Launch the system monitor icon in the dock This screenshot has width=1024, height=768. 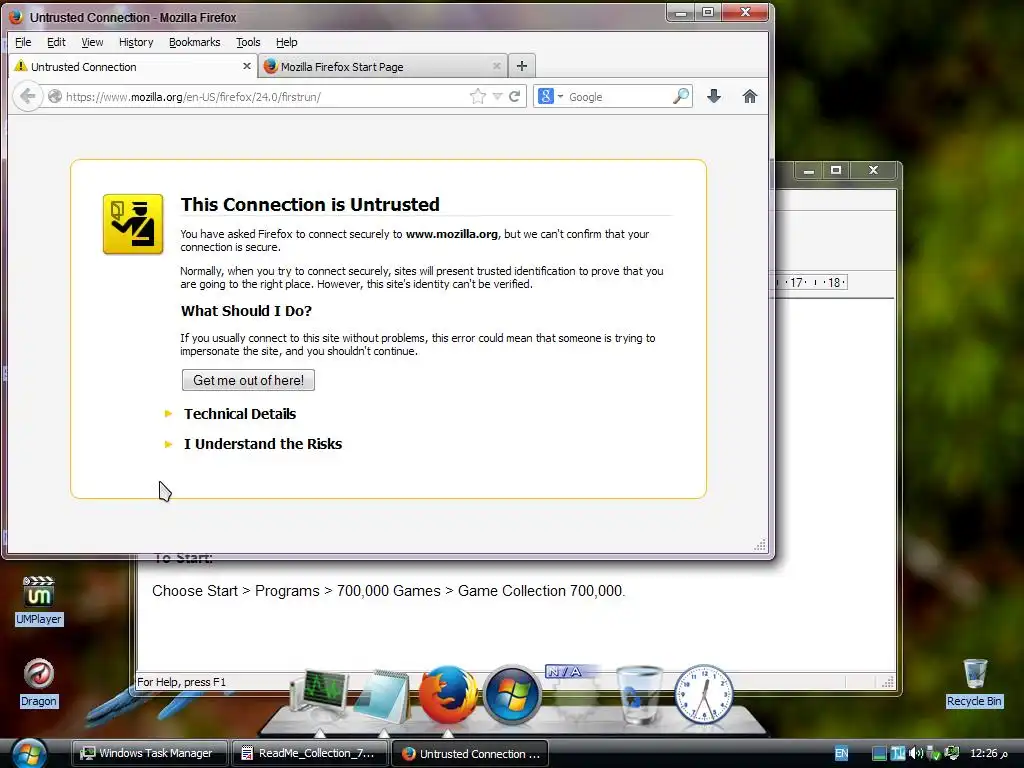(x=320, y=696)
